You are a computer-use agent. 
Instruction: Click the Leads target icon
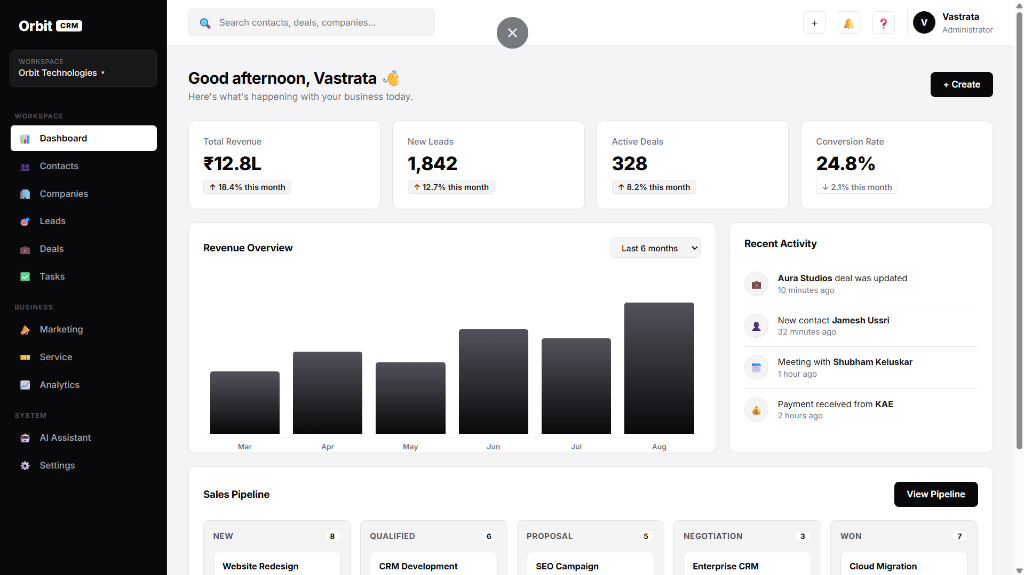pyautogui.click(x=25, y=222)
